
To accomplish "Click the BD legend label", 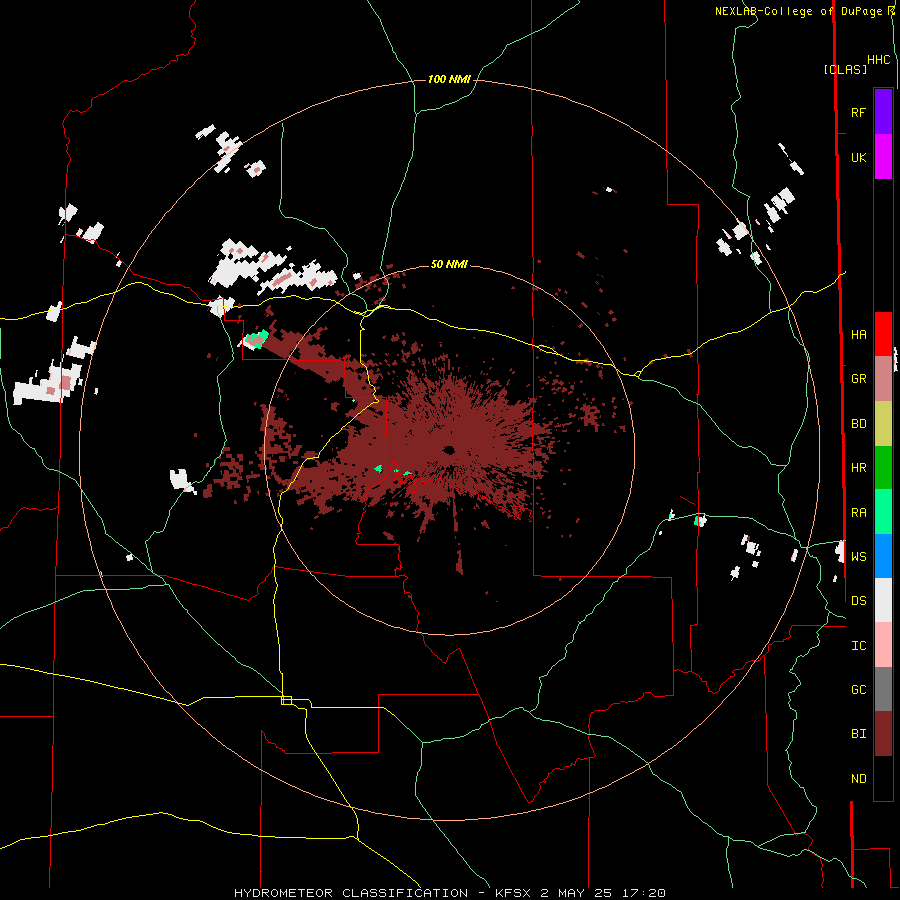I will (x=858, y=424).
